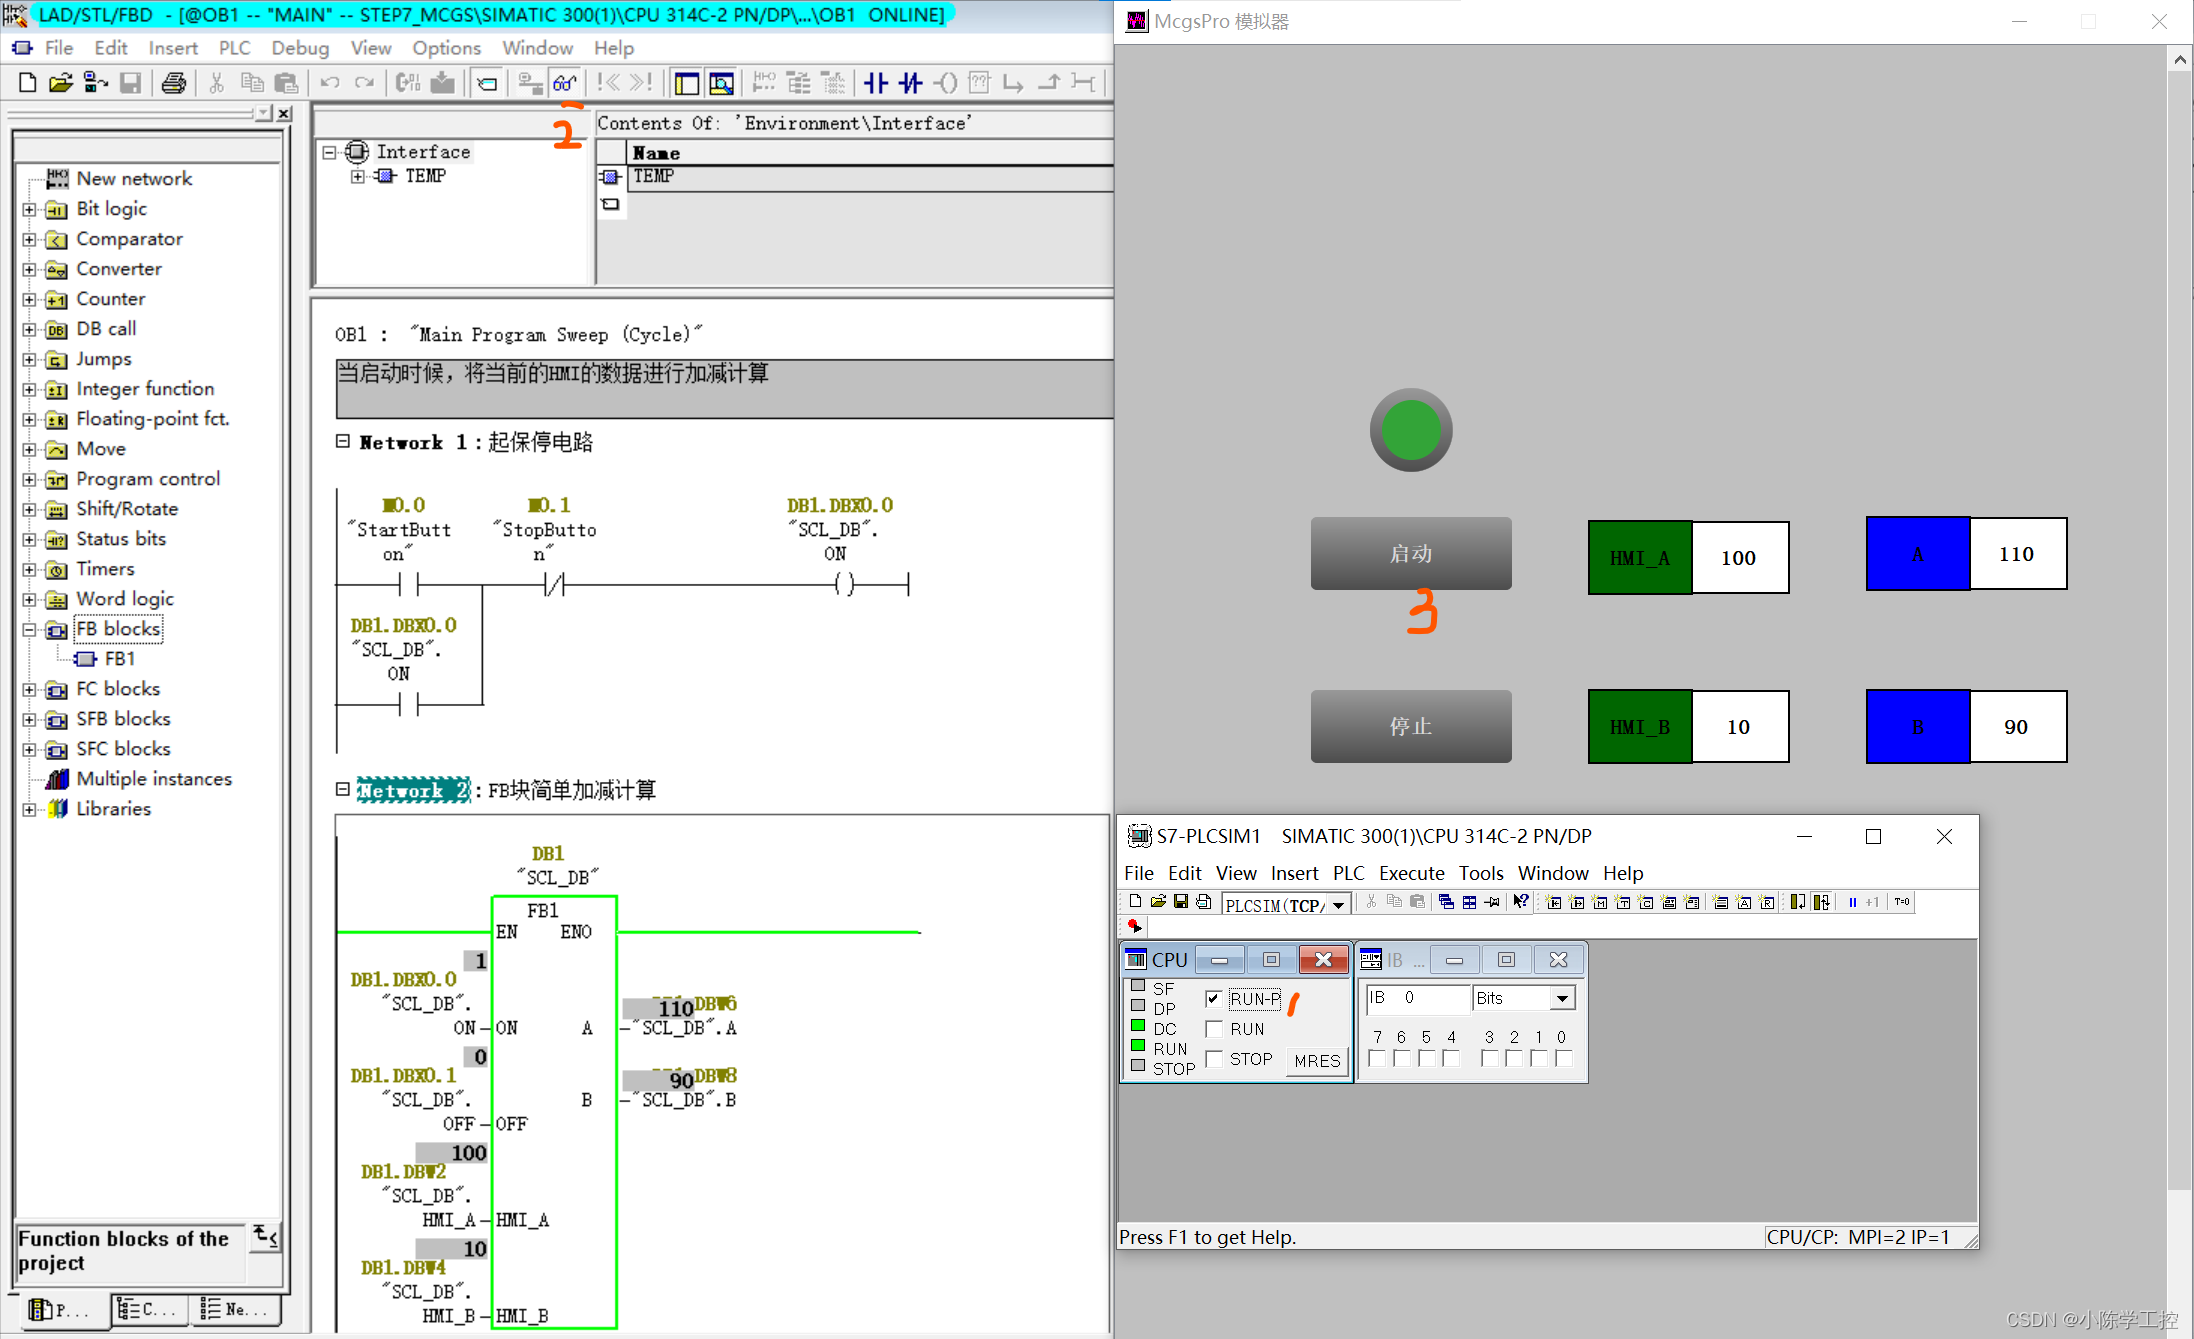Click the Save icon in PLCSIM toolbar

coord(1181,901)
